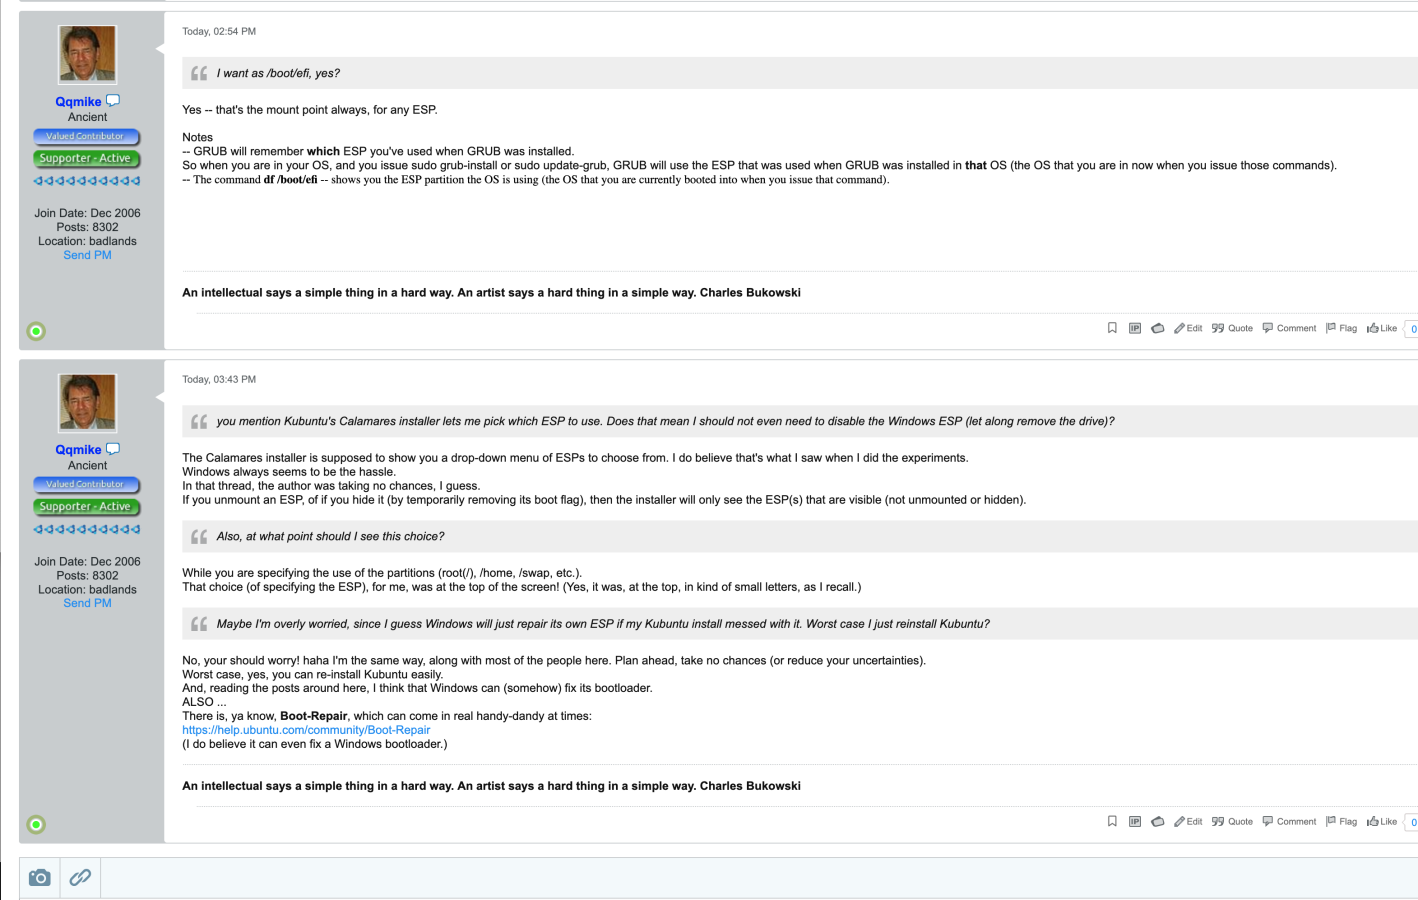Comment on the 02:54 PM post

click(x=1289, y=328)
